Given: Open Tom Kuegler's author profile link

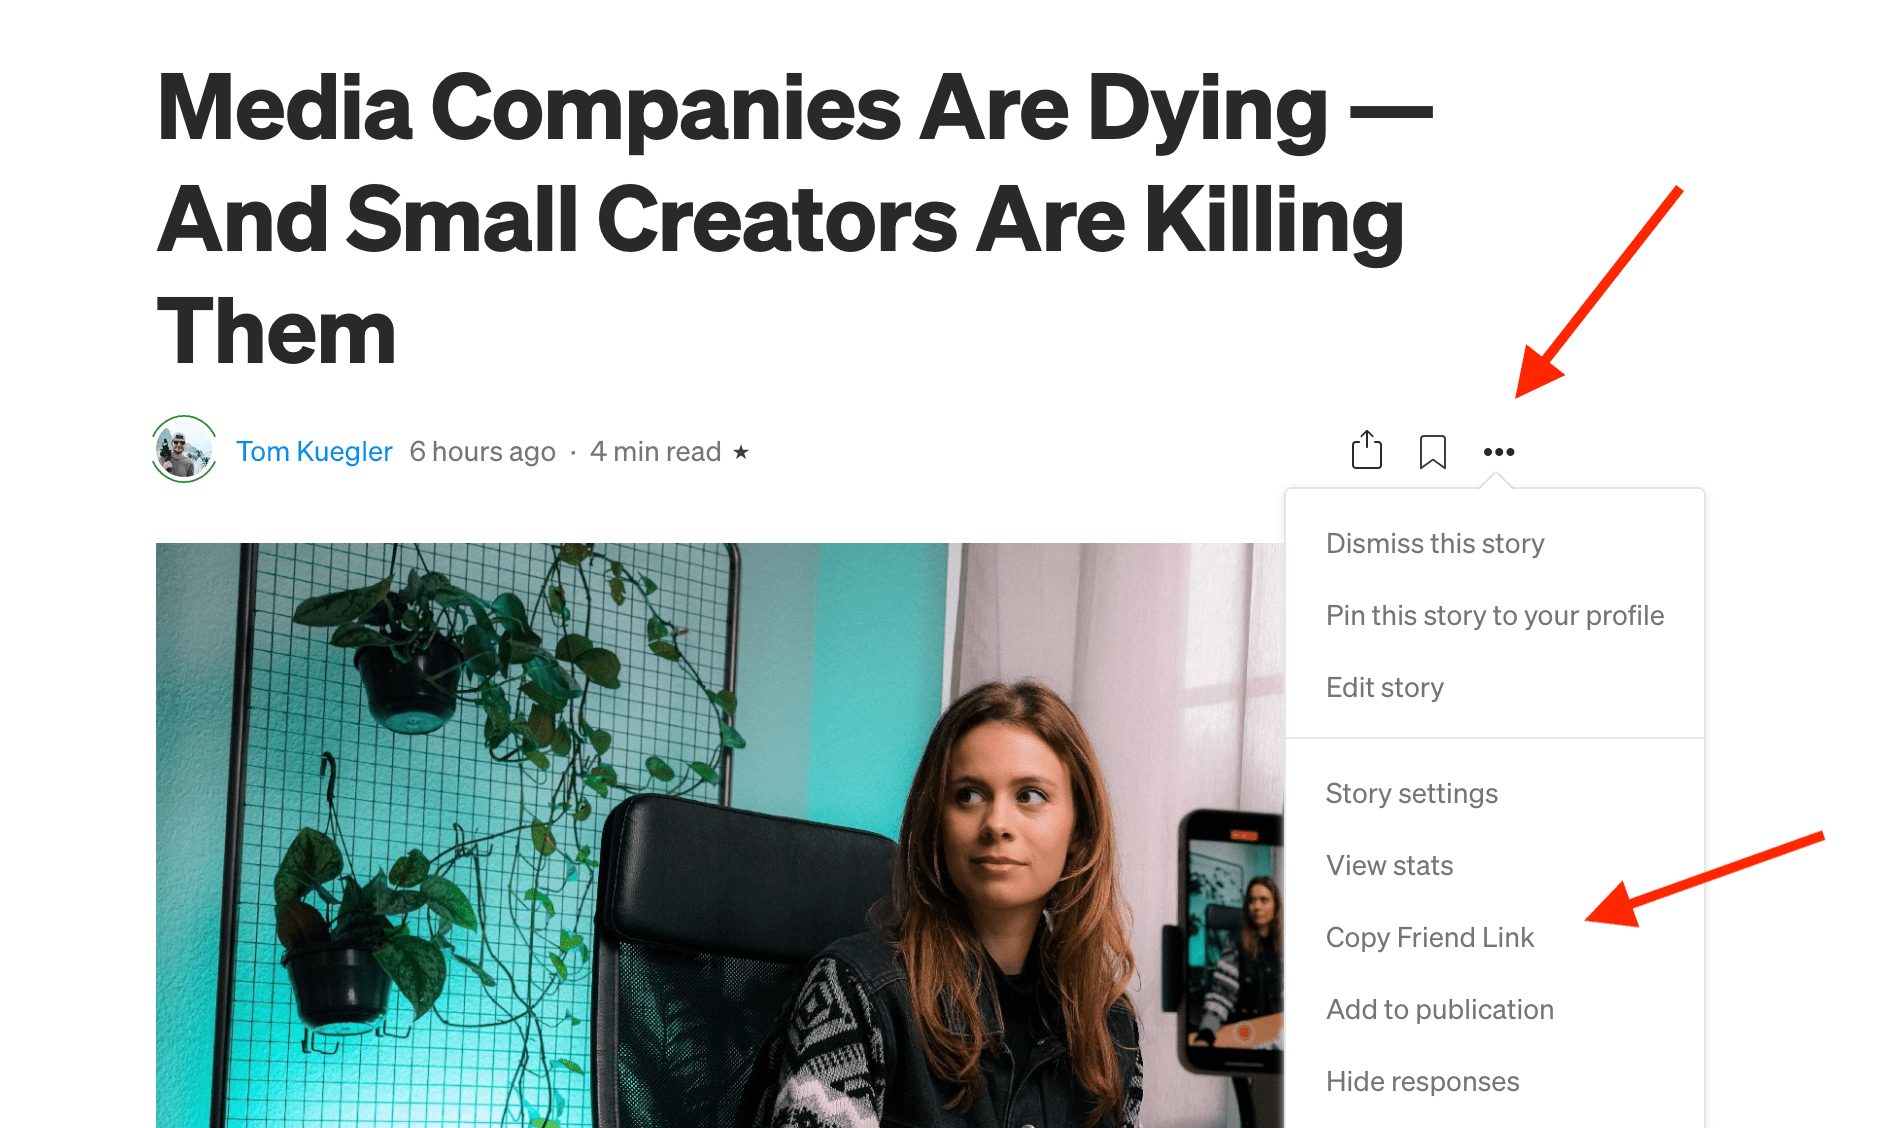Looking at the screenshot, I should (x=314, y=451).
